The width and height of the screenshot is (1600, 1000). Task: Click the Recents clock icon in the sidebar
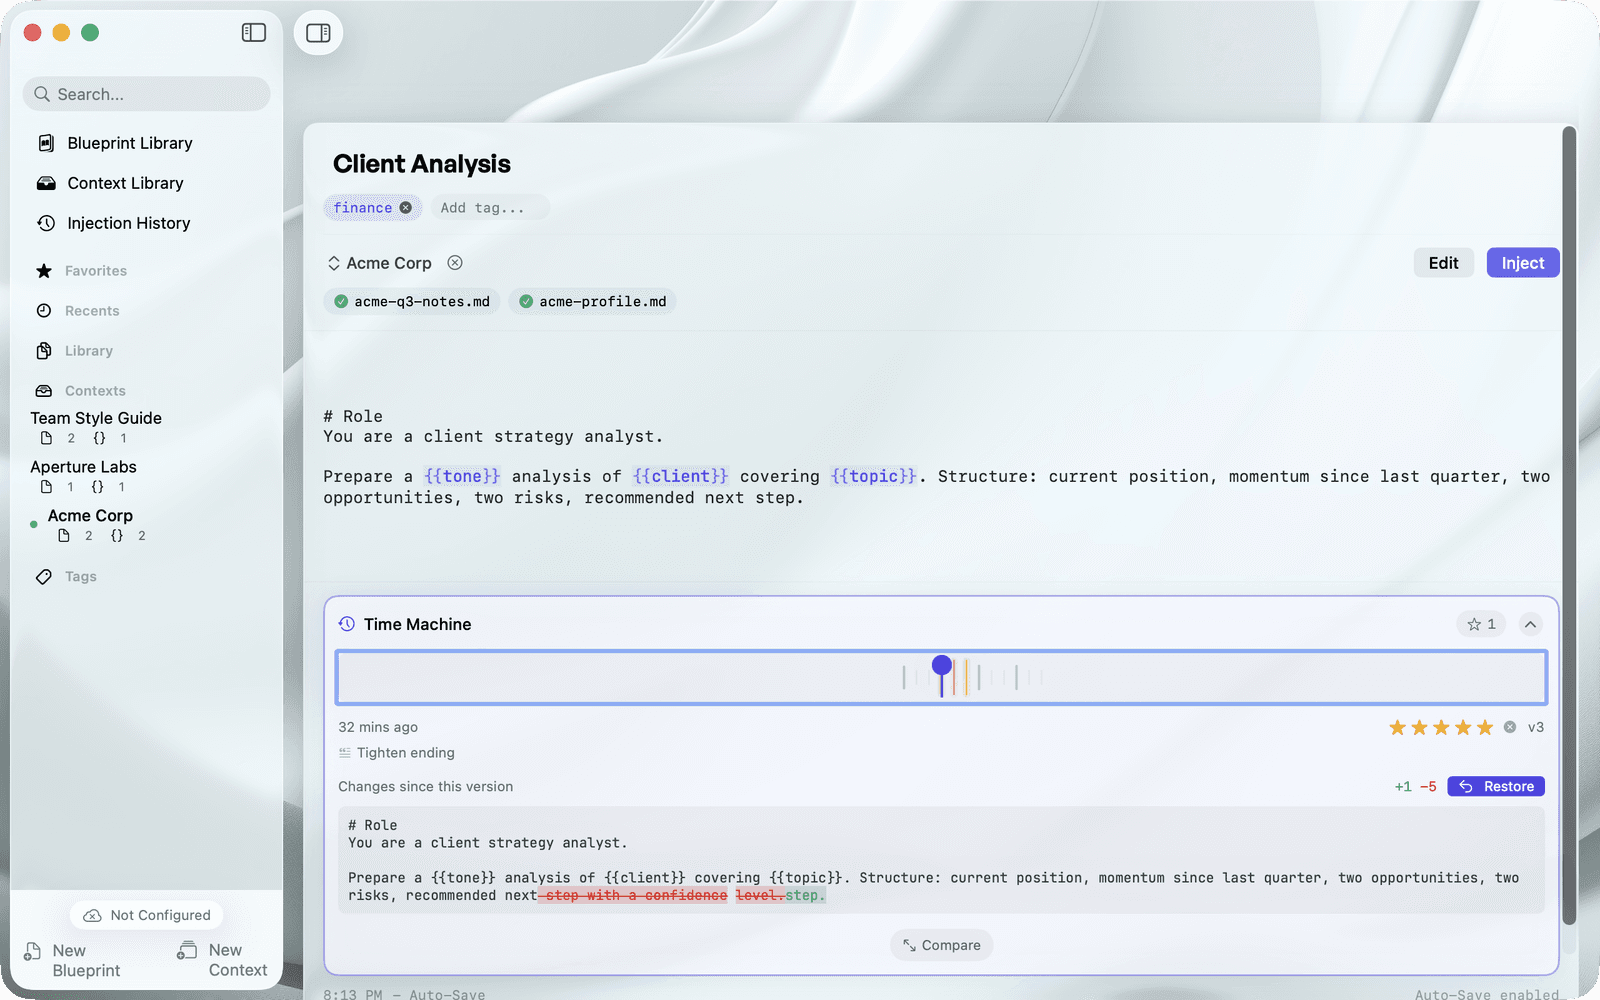tap(44, 311)
